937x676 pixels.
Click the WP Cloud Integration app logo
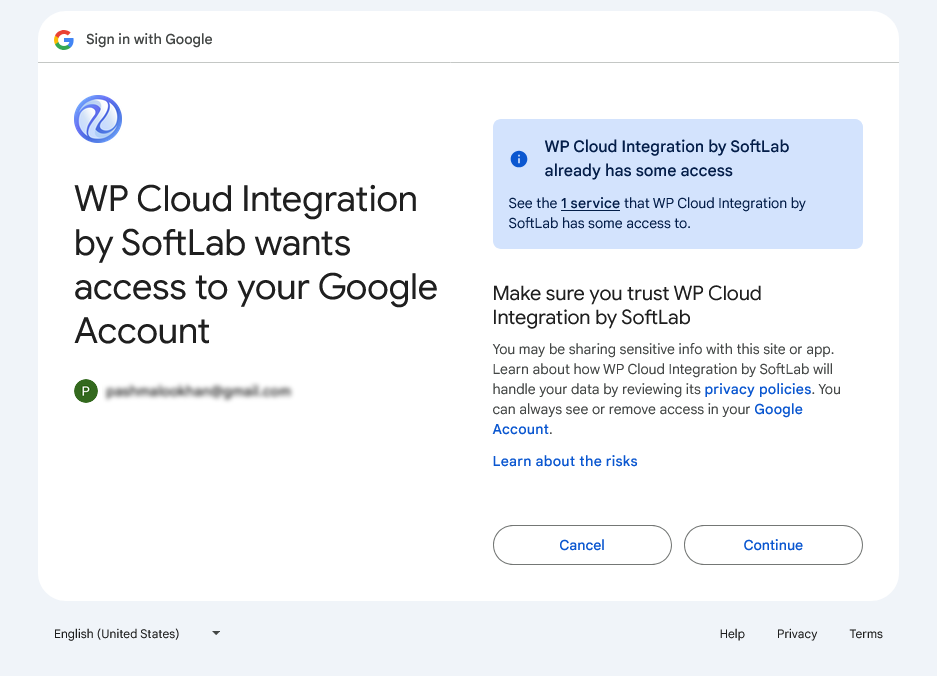[x=98, y=119]
